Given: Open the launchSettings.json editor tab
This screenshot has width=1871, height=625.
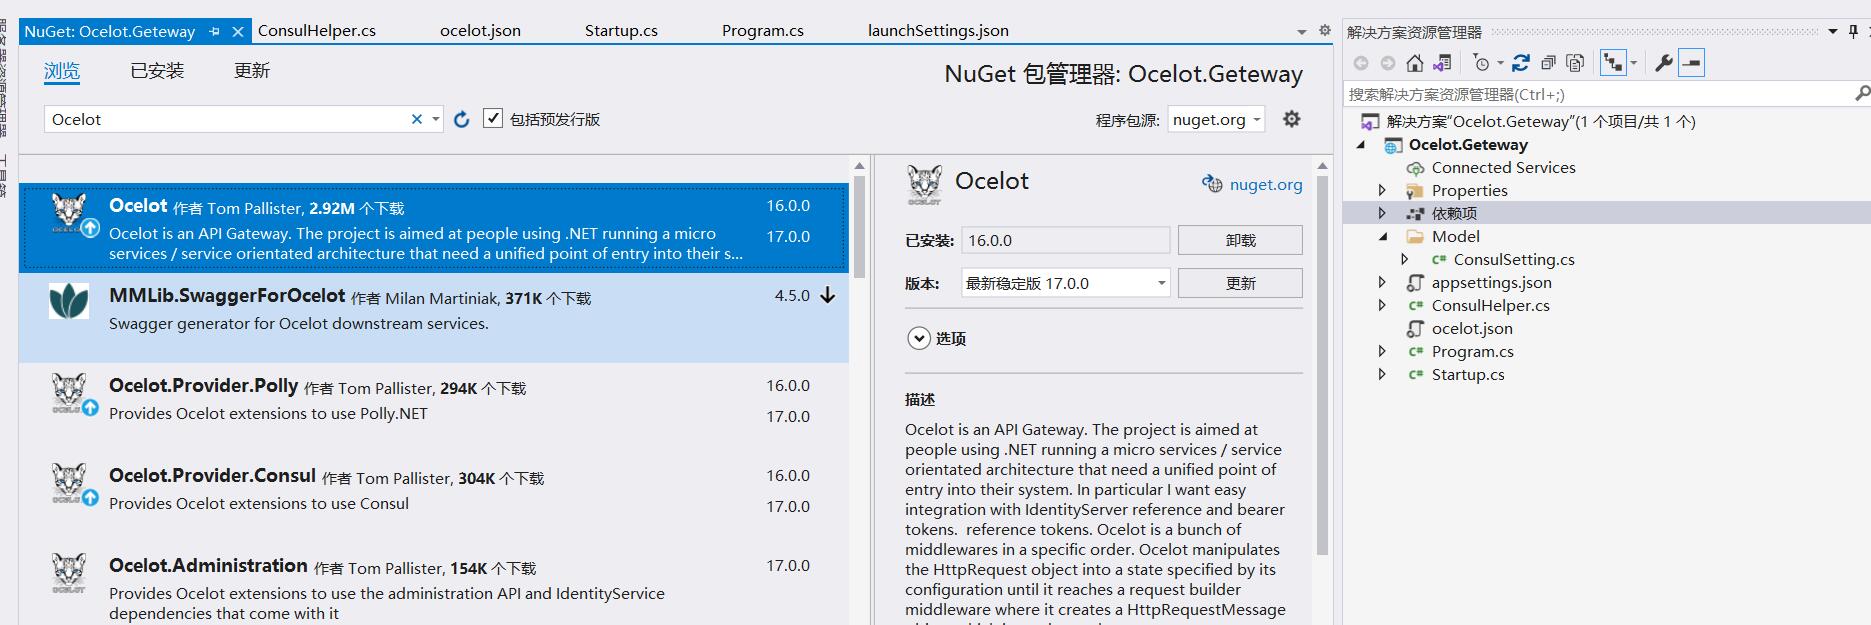Looking at the screenshot, I should click(x=938, y=31).
